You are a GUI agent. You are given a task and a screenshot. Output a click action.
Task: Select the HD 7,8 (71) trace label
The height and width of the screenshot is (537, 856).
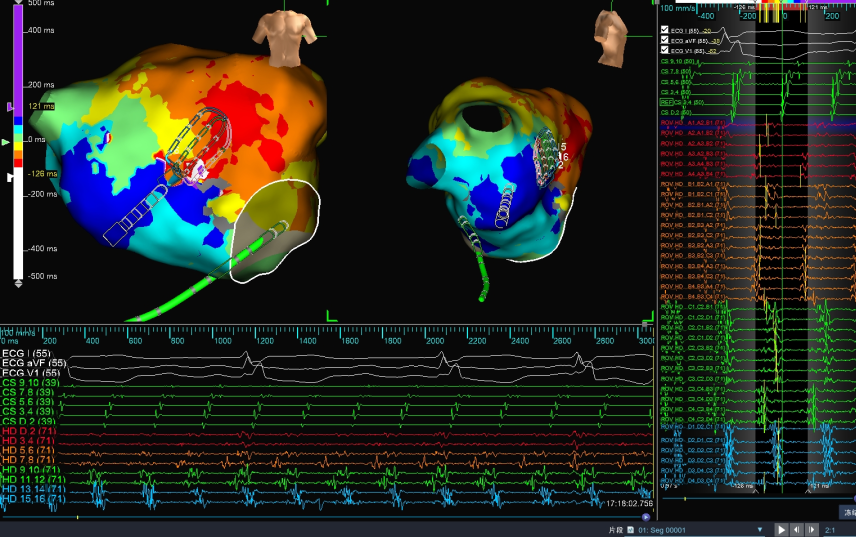29,460
